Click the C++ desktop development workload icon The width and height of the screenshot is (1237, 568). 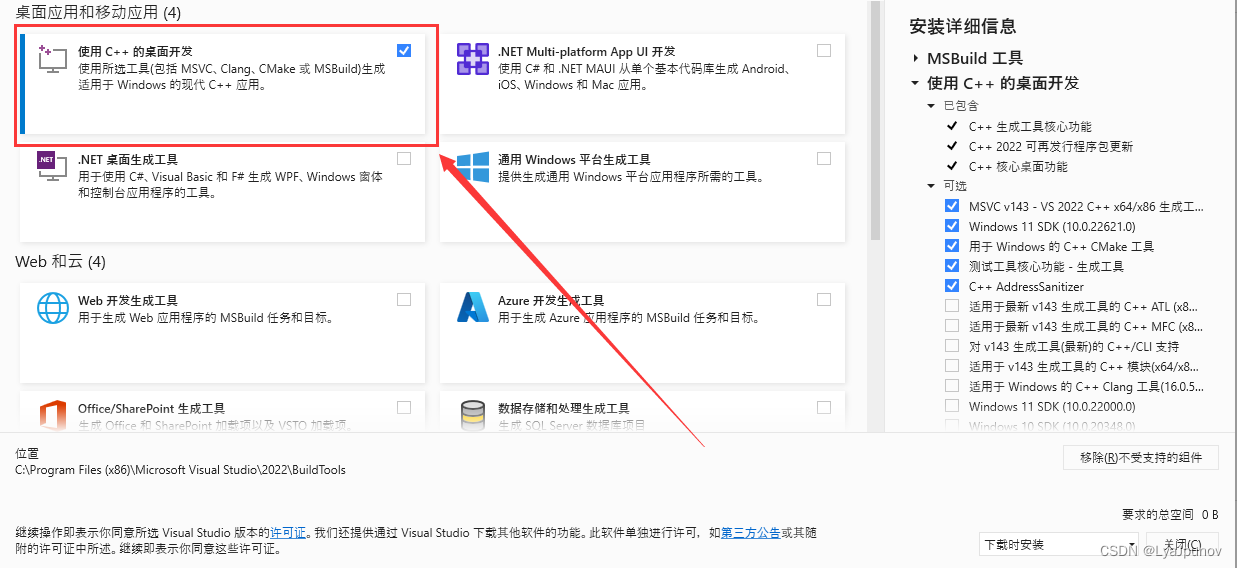pyautogui.click(x=52, y=58)
